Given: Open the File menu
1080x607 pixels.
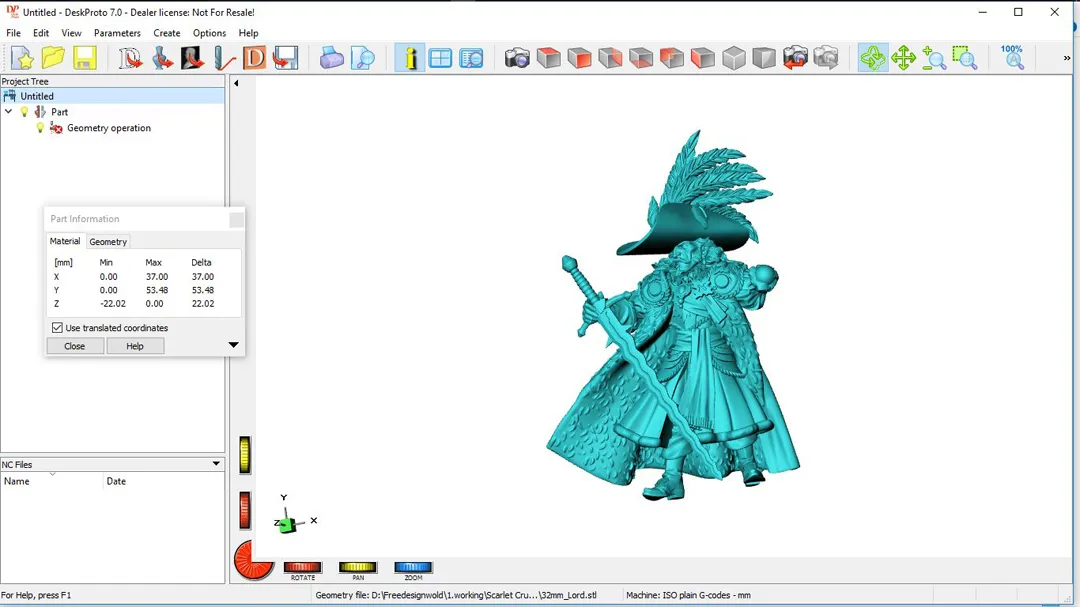Looking at the screenshot, I should click(x=13, y=33).
